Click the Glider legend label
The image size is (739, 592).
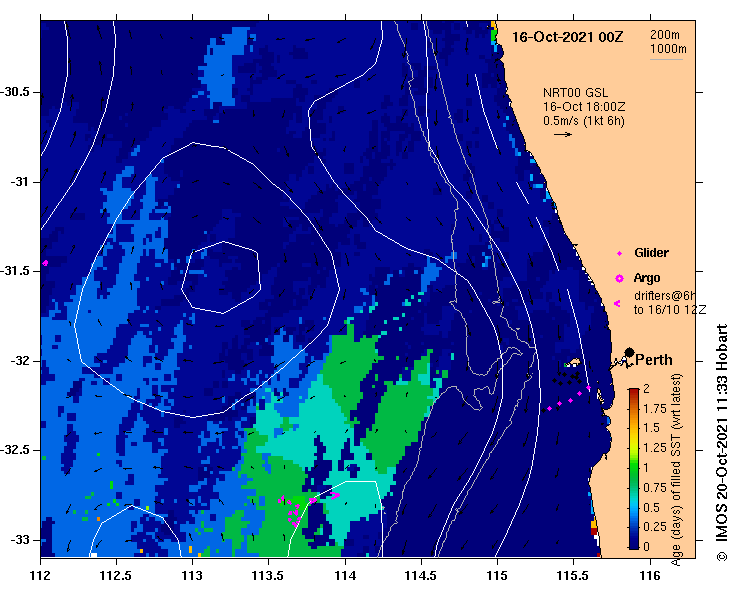point(651,253)
